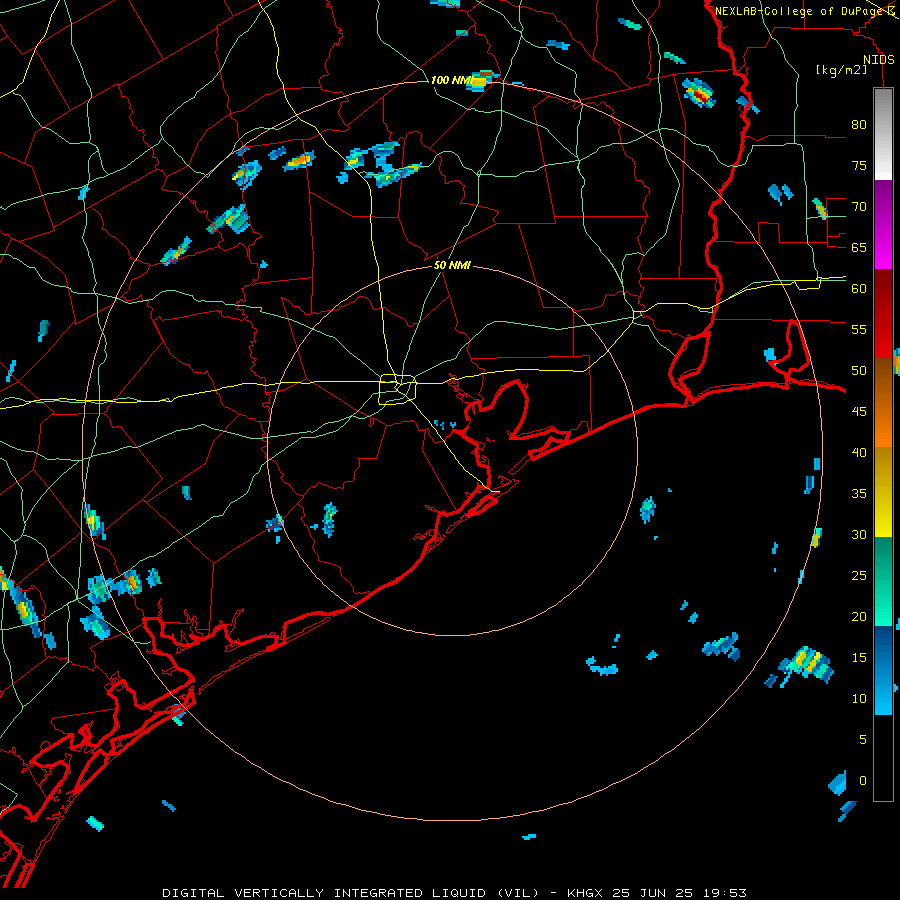
Task: Select the blue segment of color scale
Action: point(883,670)
